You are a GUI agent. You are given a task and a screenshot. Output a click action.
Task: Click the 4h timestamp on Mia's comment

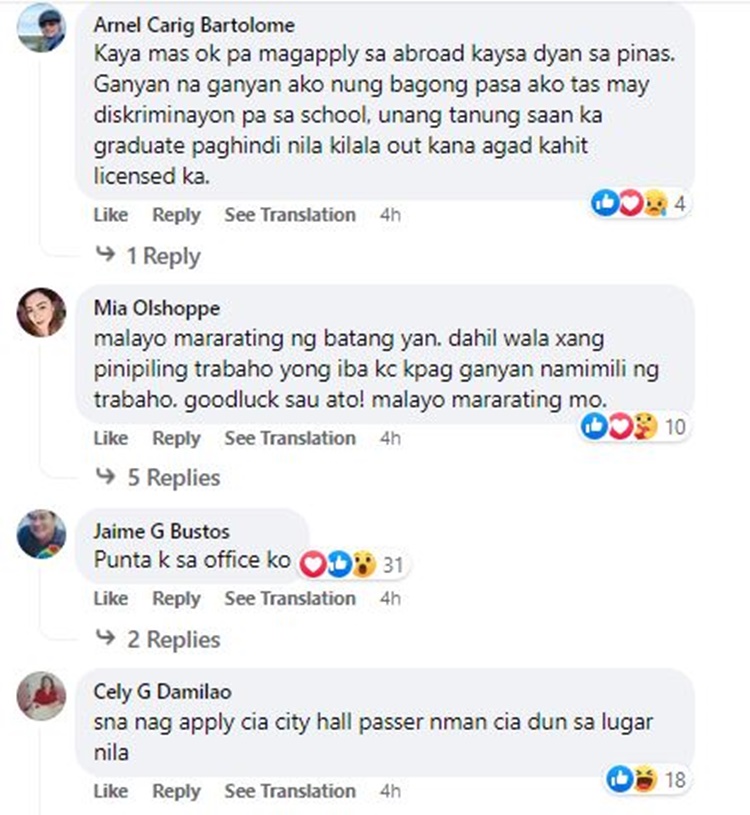tap(390, 438)
